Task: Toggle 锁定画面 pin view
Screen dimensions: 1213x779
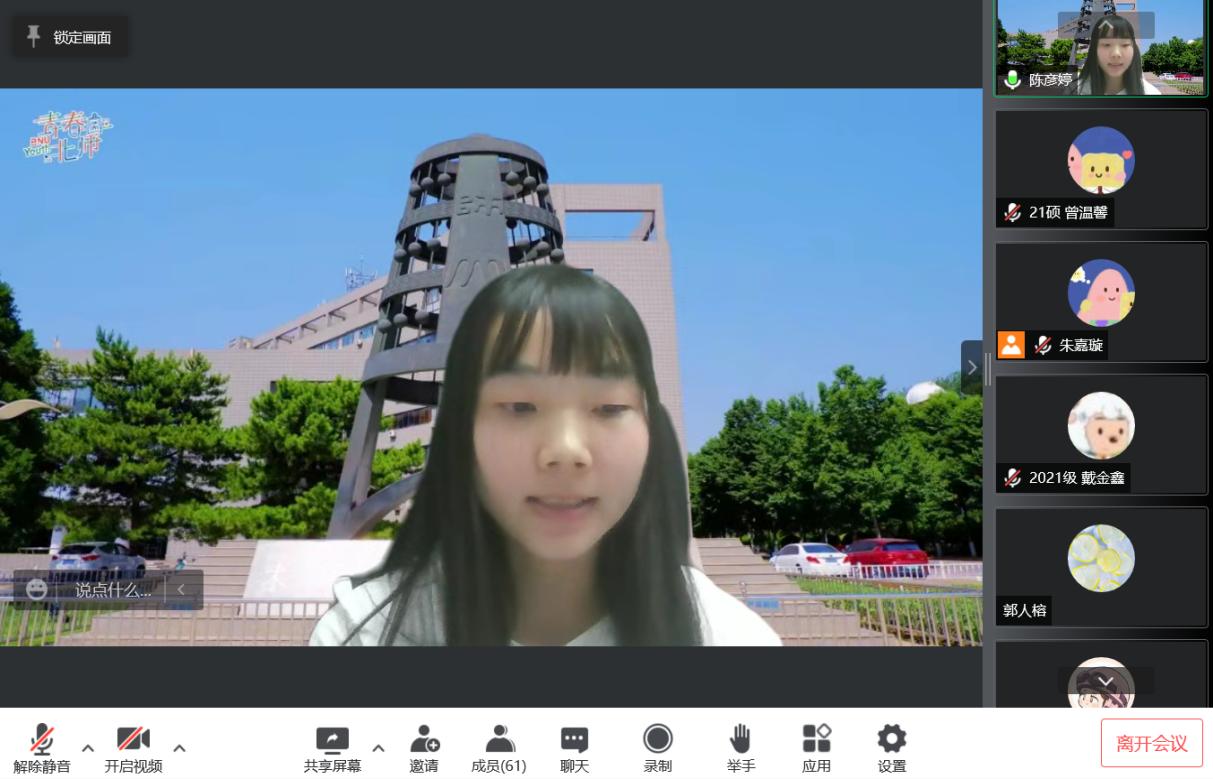Action: [69, 37]
